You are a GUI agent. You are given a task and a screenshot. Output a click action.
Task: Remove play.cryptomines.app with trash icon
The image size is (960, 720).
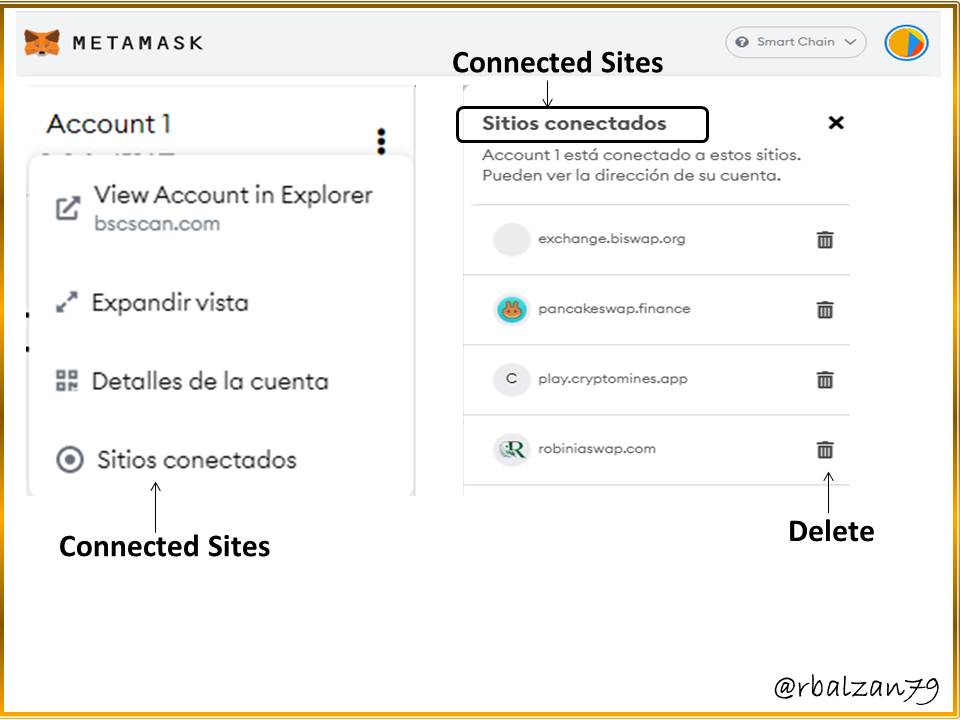[825, 380]
